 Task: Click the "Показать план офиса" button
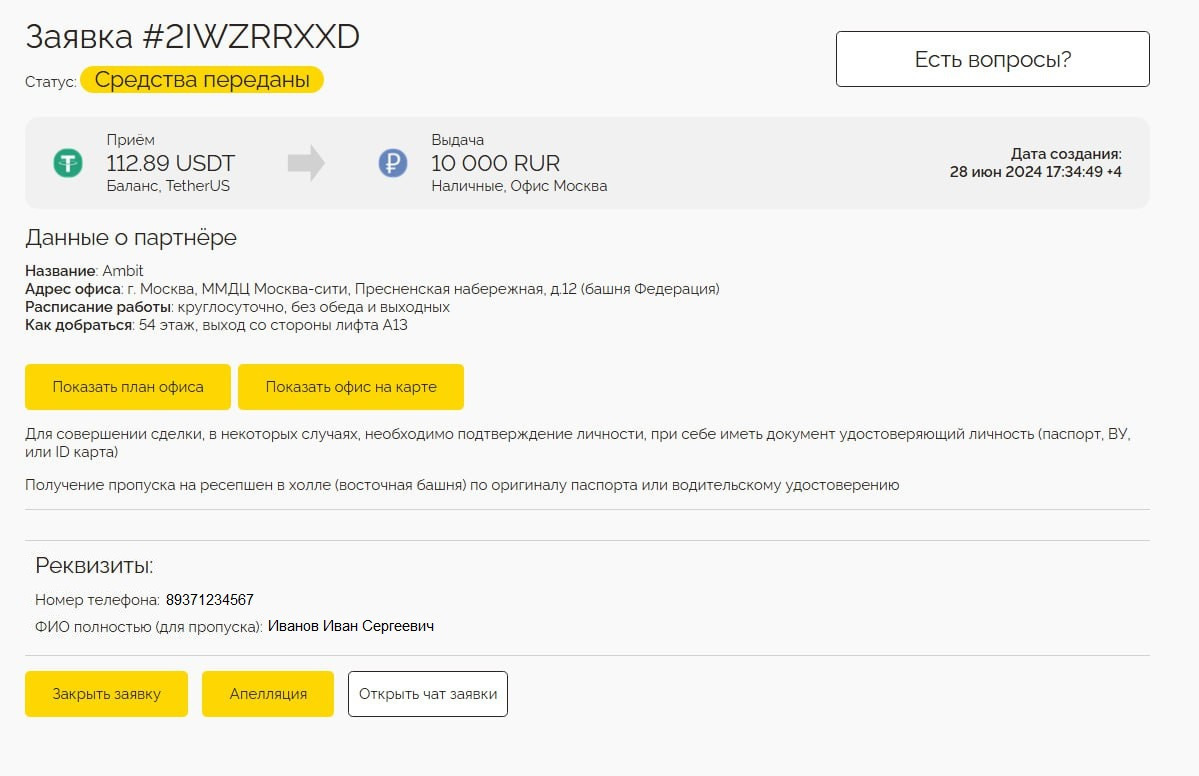128,387
